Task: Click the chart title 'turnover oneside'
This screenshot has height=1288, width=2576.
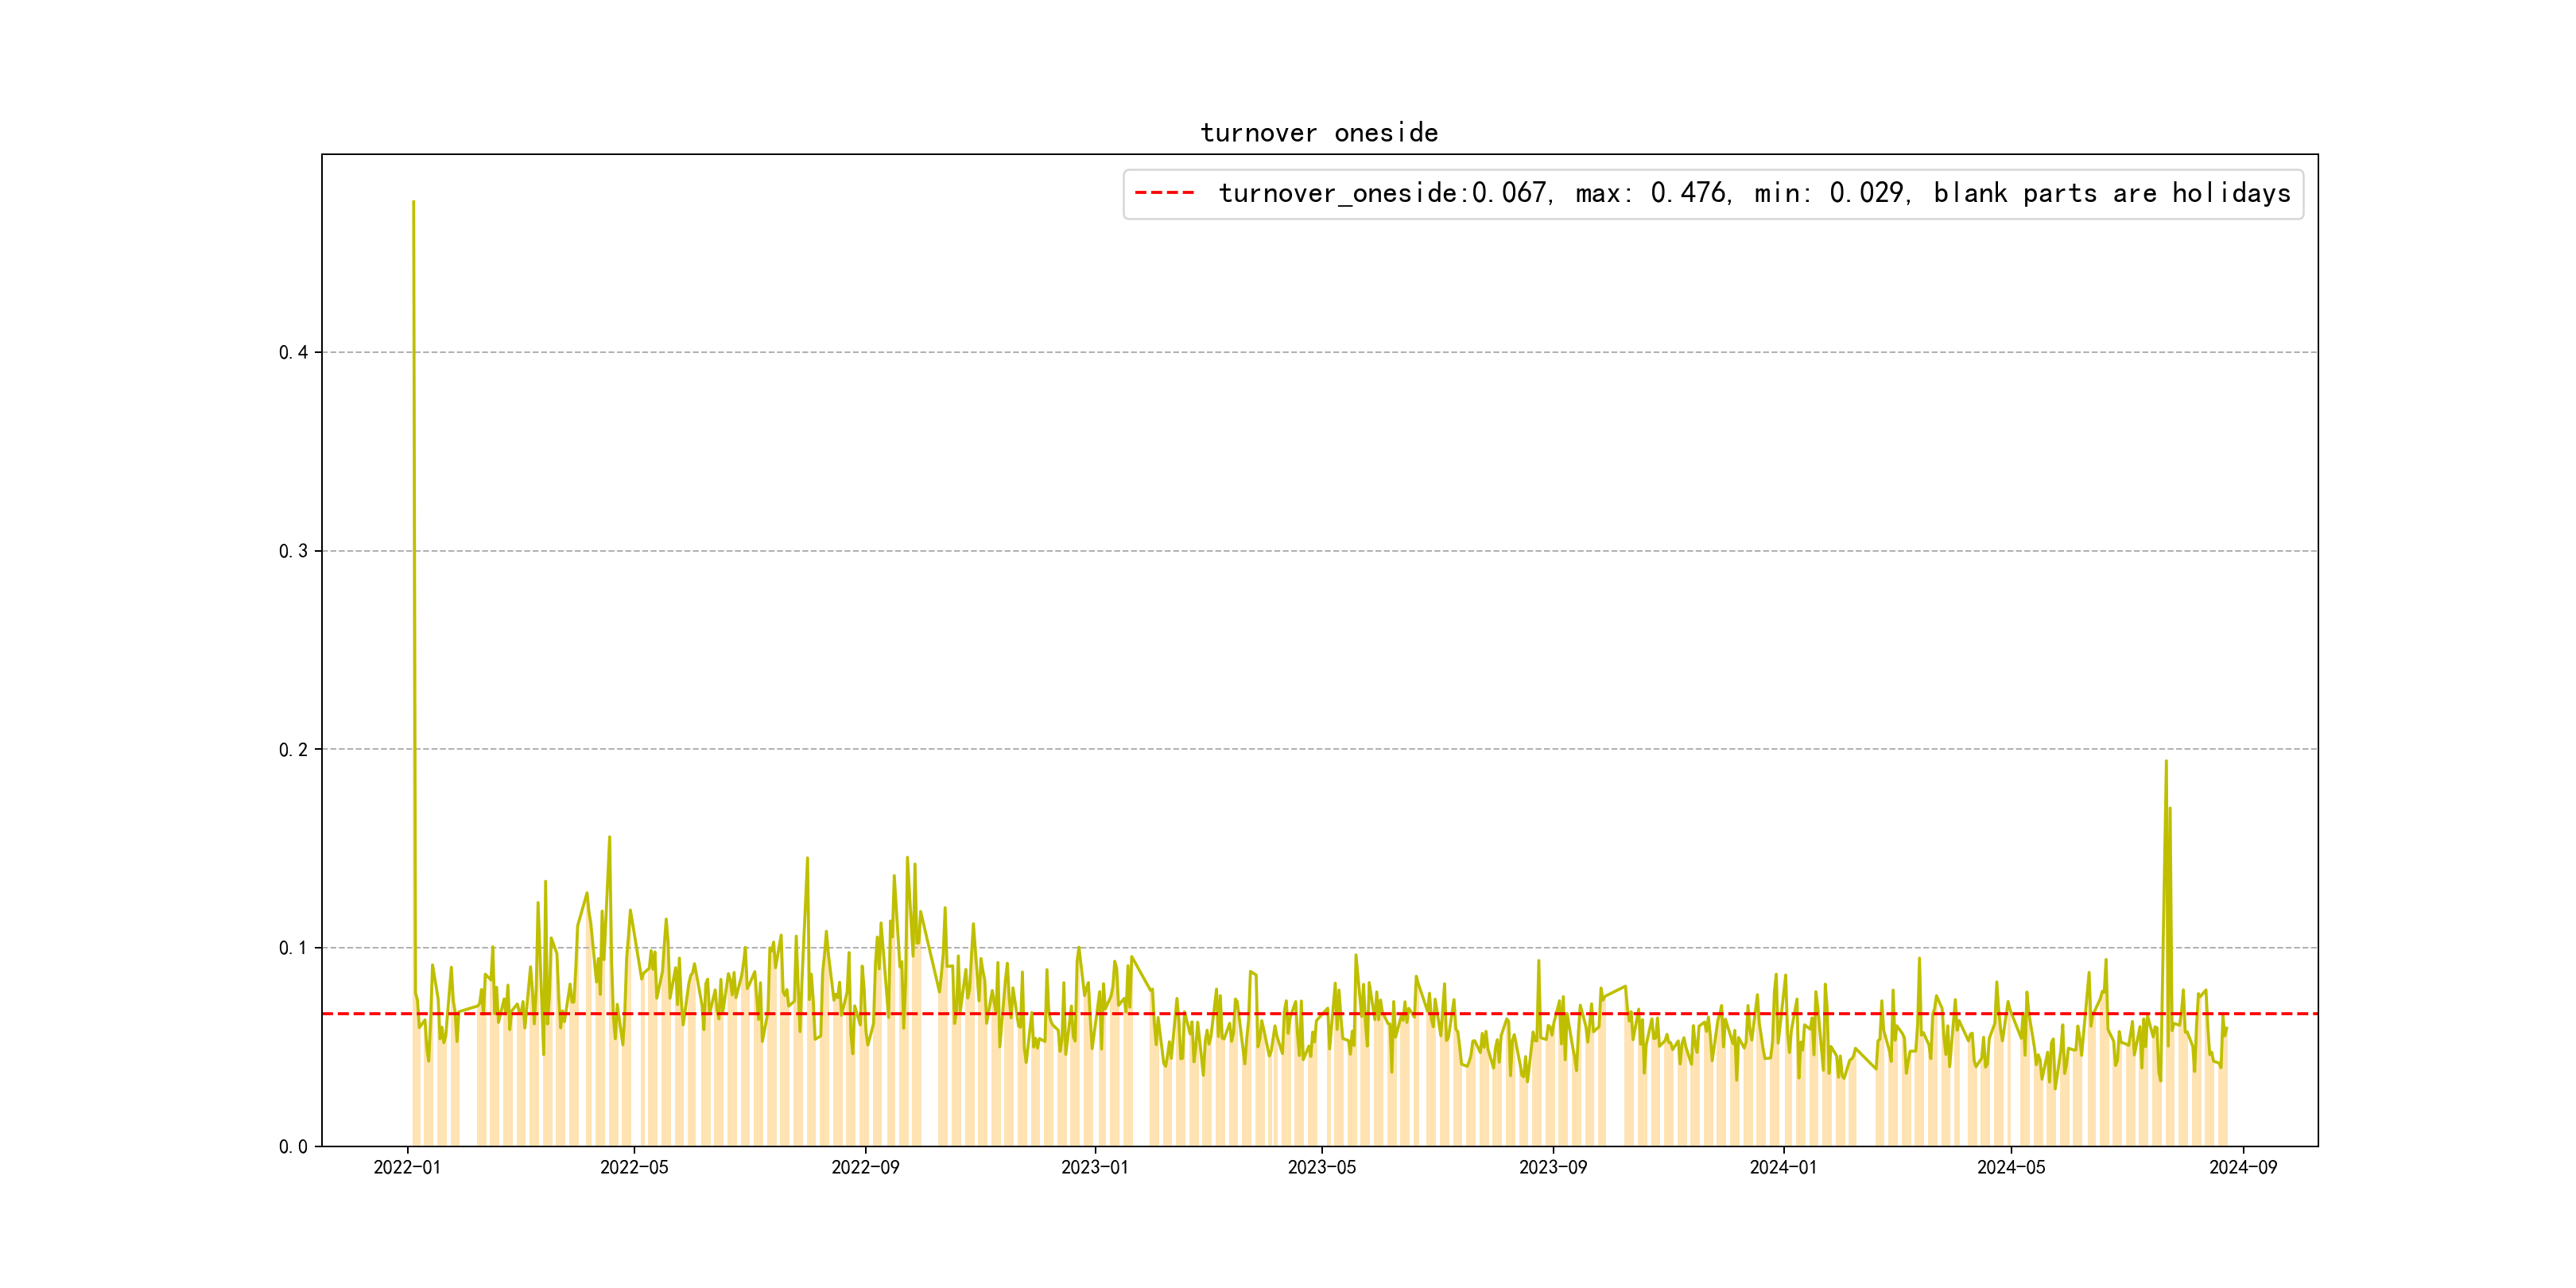Action: point(1318,133)
